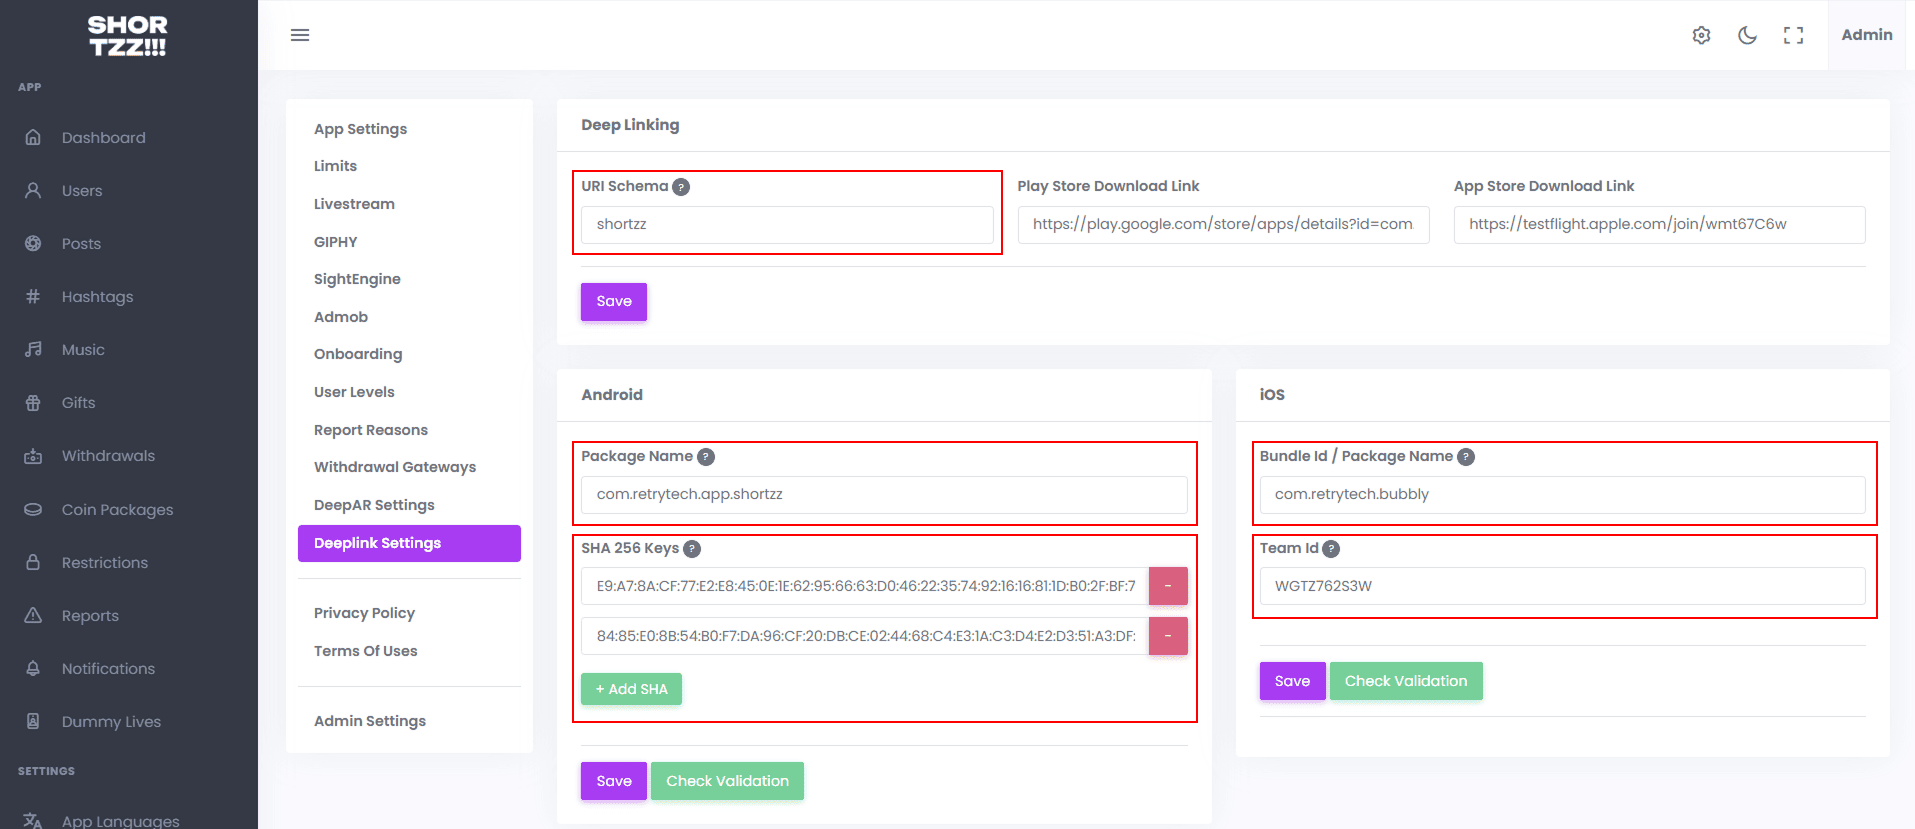Switch to Admin Settings tab
The width and height of the screenshot is (1915, 829).
(x=369, y=721)
